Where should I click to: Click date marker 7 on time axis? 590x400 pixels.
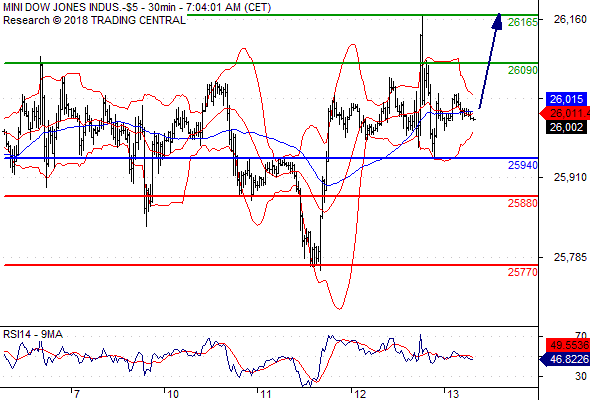click(x=77, y=394)
